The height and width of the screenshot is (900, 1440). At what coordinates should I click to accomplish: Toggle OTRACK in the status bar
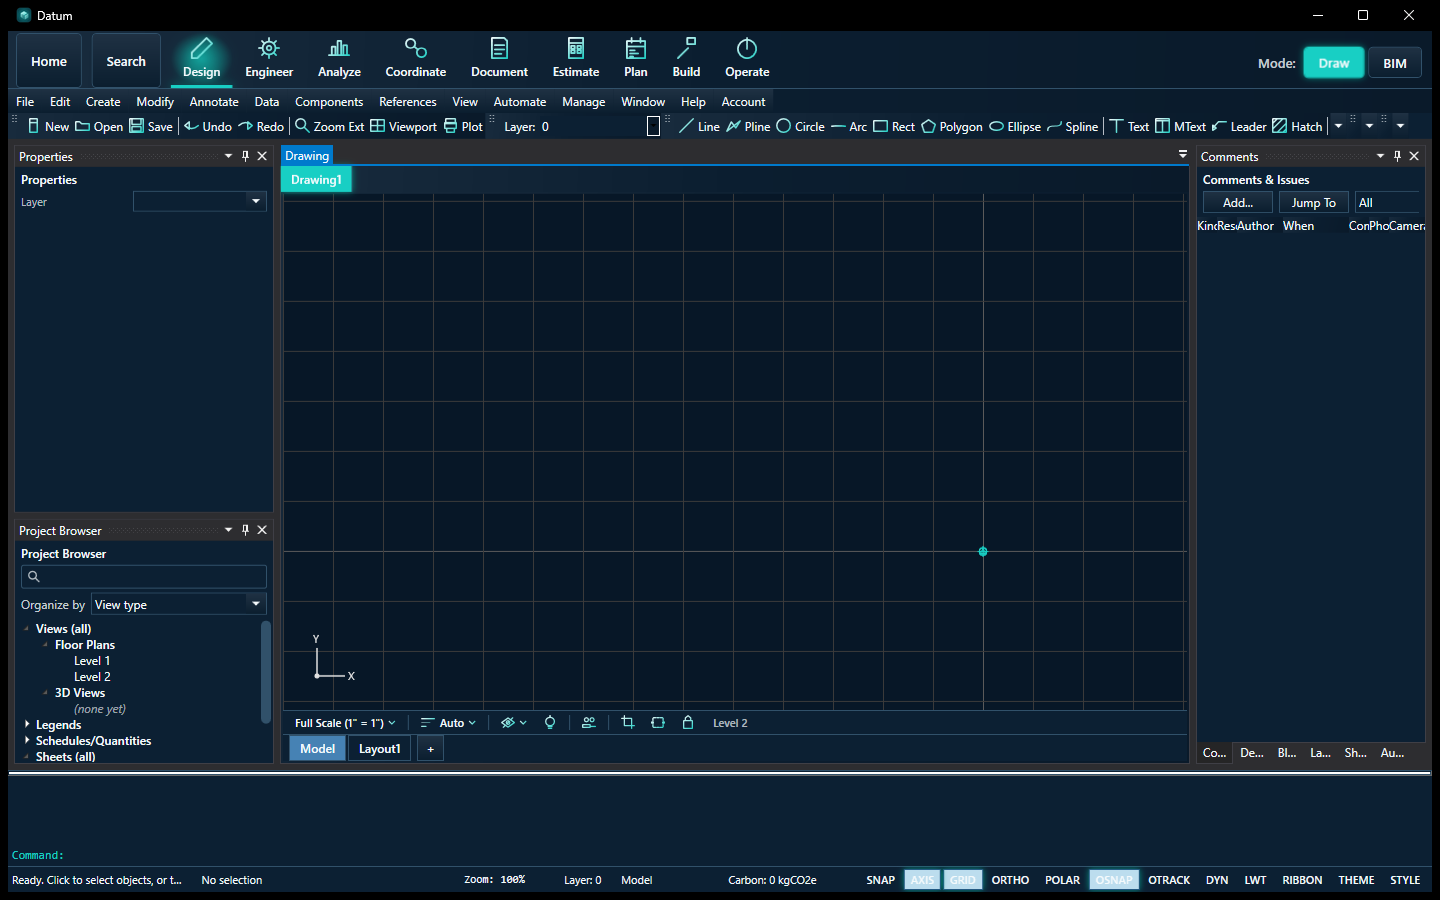click(x=1169, y=880)
